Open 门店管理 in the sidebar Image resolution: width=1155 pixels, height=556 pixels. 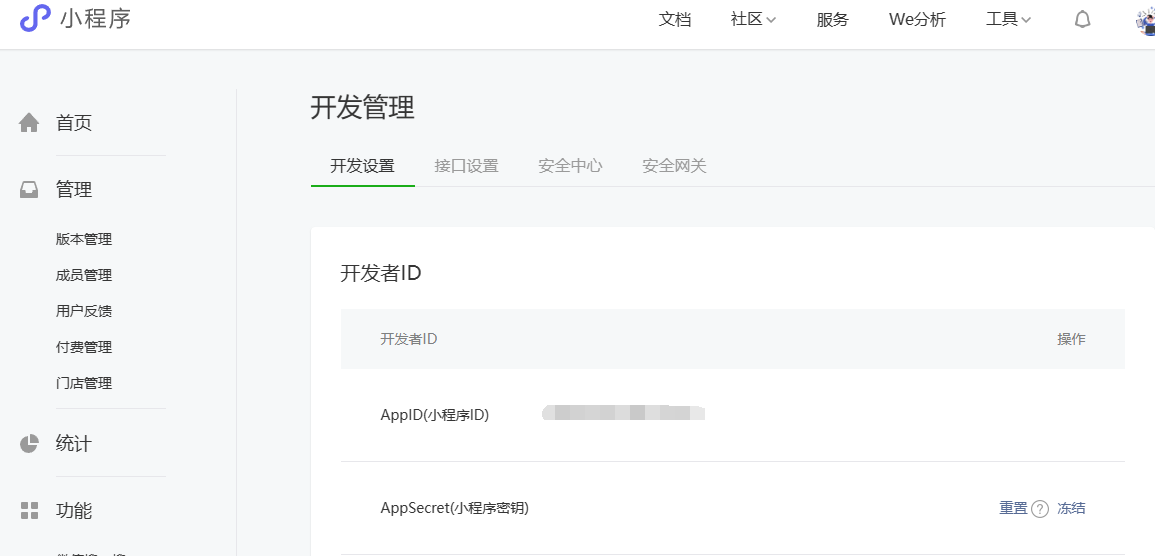(84, 384)
